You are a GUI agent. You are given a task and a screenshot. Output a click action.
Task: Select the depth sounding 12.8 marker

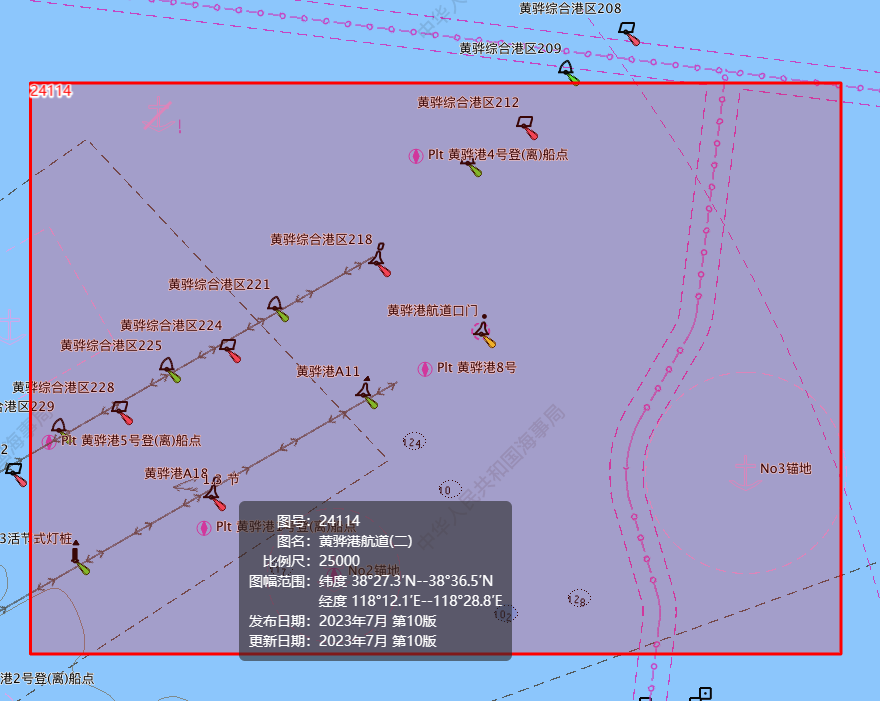click(x=579, y=598)
